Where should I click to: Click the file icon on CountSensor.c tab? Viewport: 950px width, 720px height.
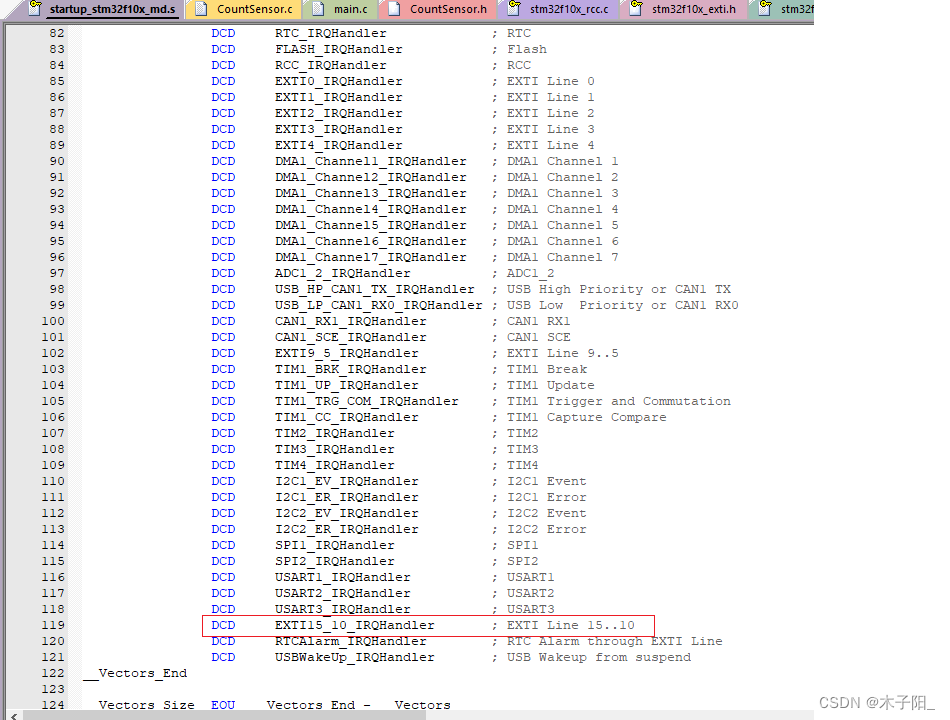tap(202, 8)
